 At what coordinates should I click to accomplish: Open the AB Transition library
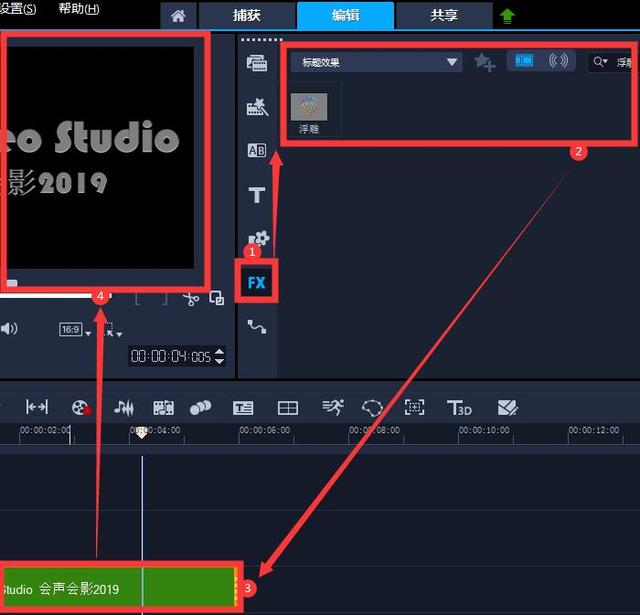point(257,151)
